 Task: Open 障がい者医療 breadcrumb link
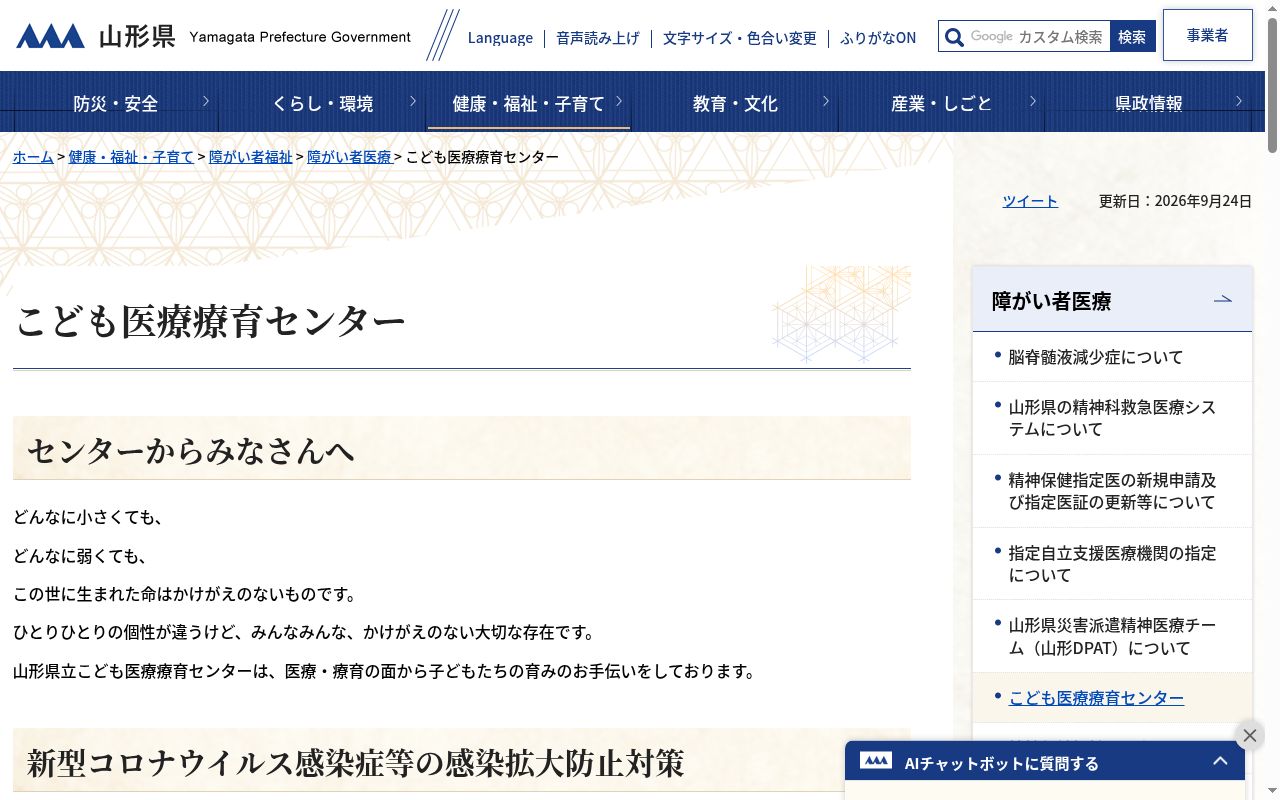point(349,157)
